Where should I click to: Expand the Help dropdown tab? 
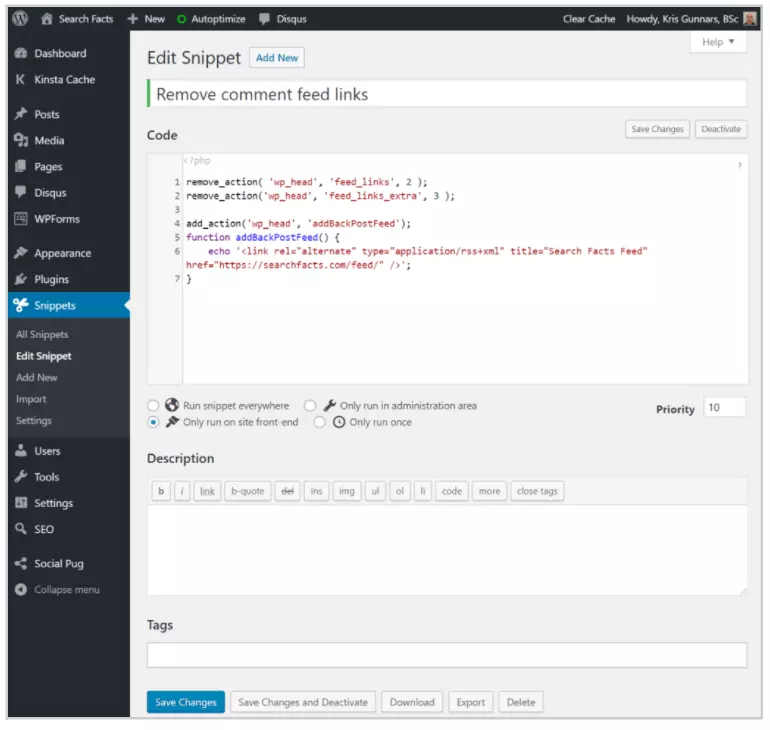pos(718,42)
